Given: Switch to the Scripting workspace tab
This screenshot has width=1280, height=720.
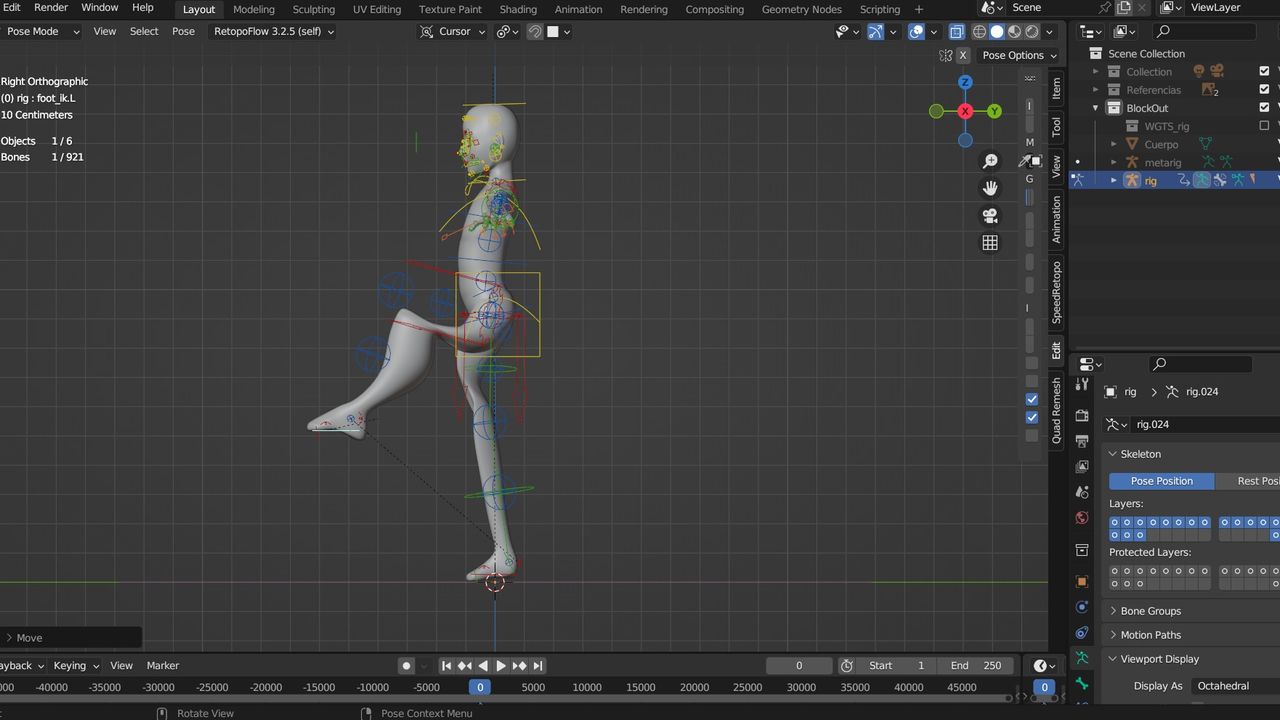Looking at the screenshot, I should [x=879, y=9].
